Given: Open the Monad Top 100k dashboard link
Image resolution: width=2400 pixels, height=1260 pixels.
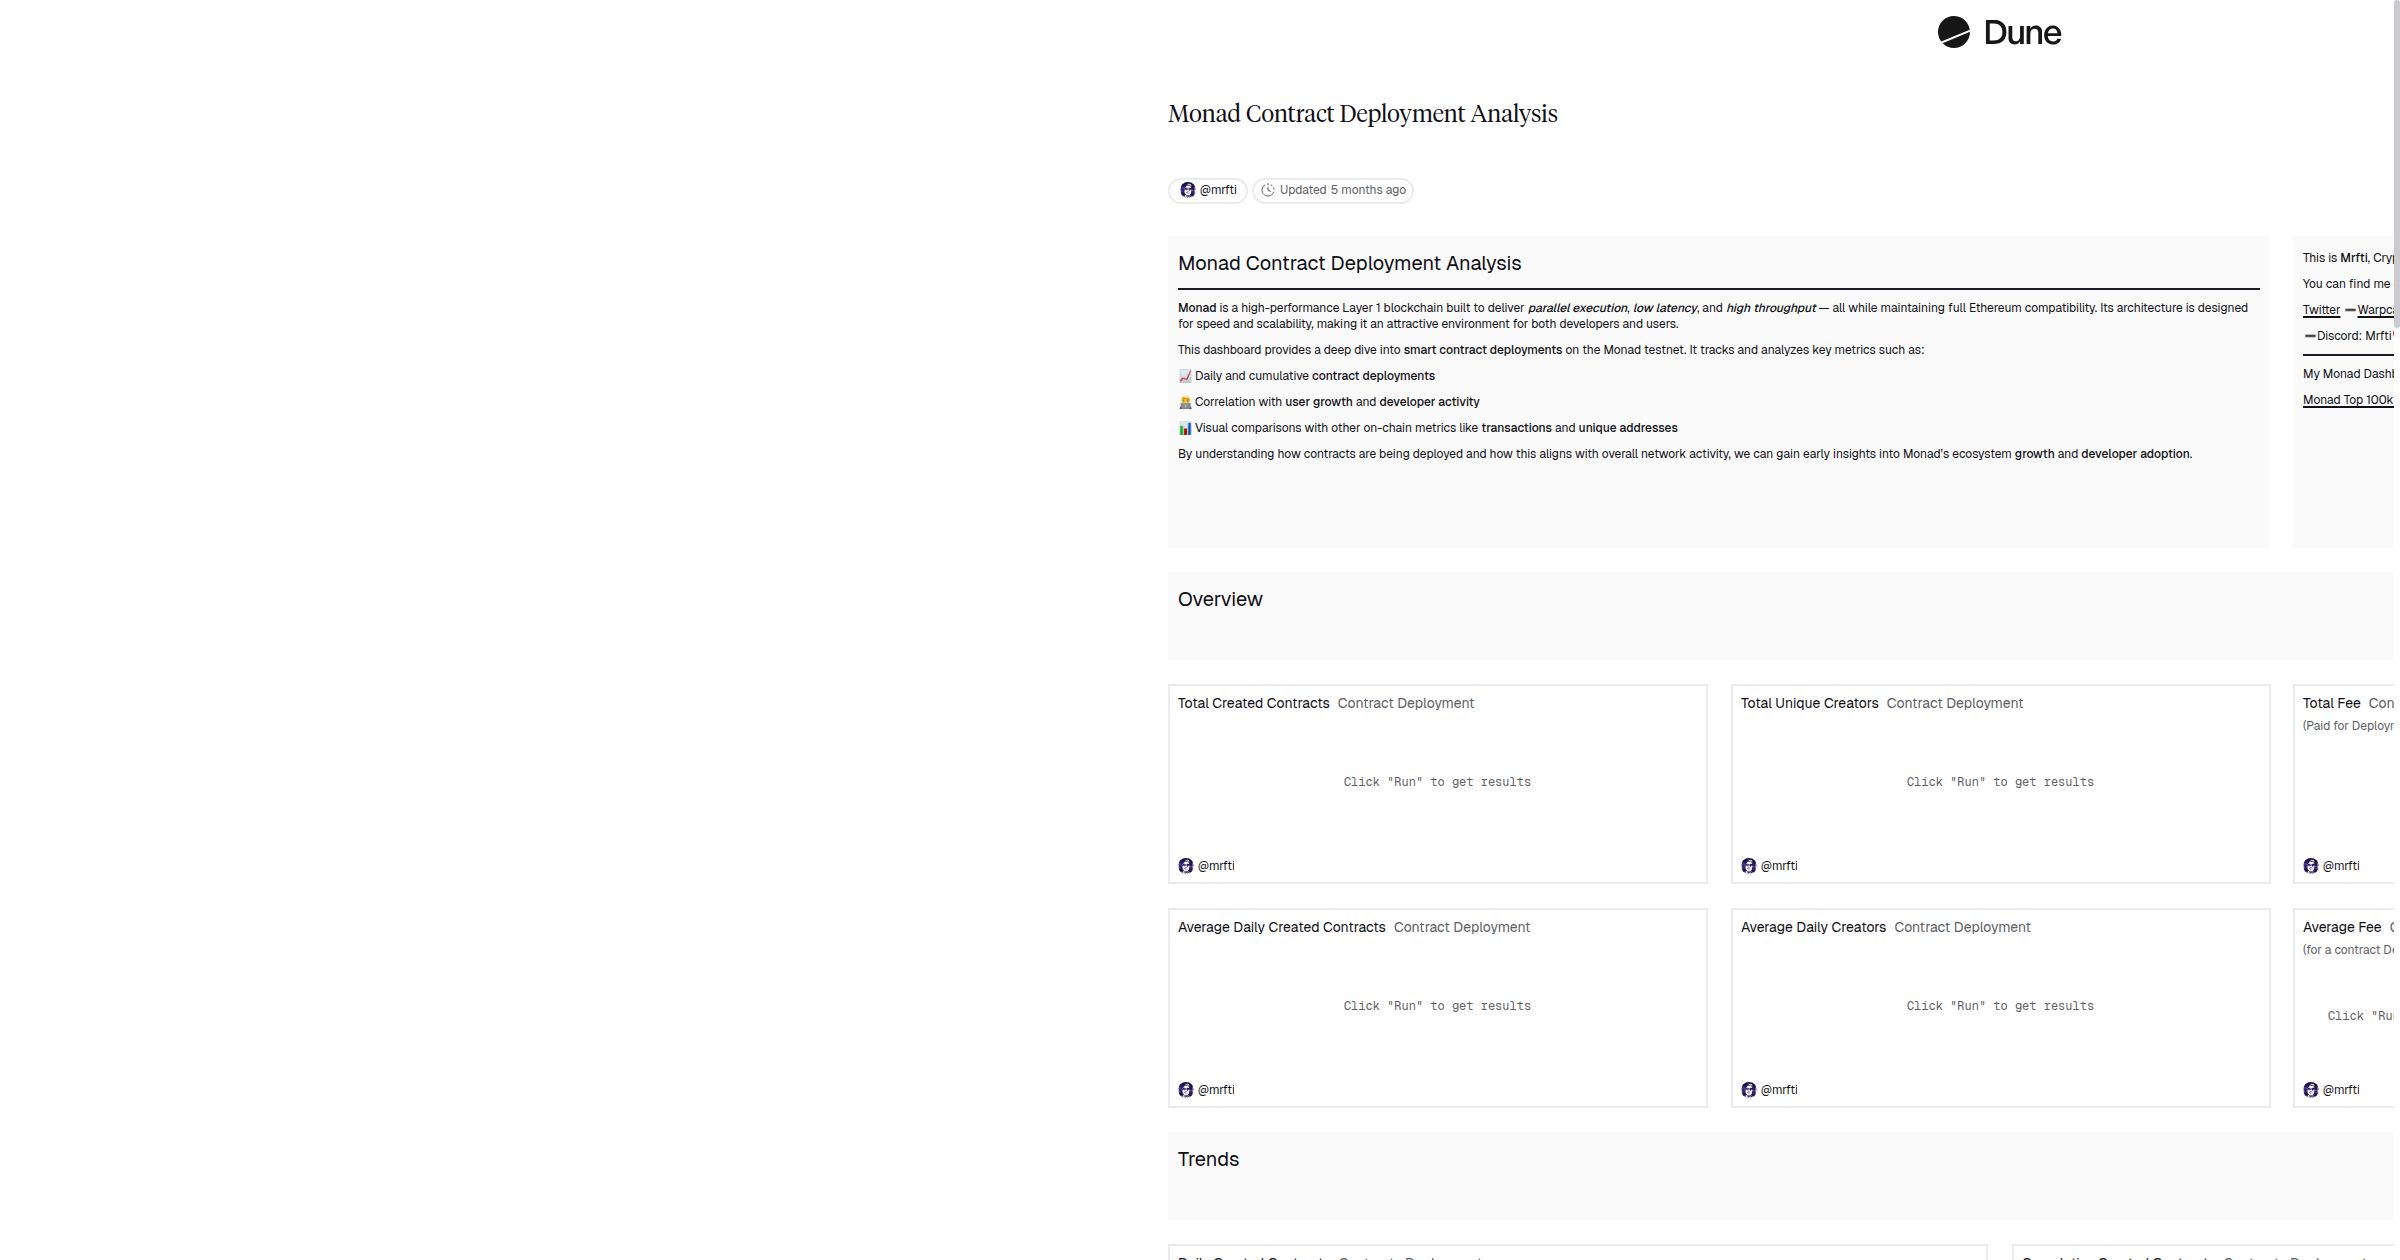Looking at the screenshot, I should click(x=2348, y=399).
